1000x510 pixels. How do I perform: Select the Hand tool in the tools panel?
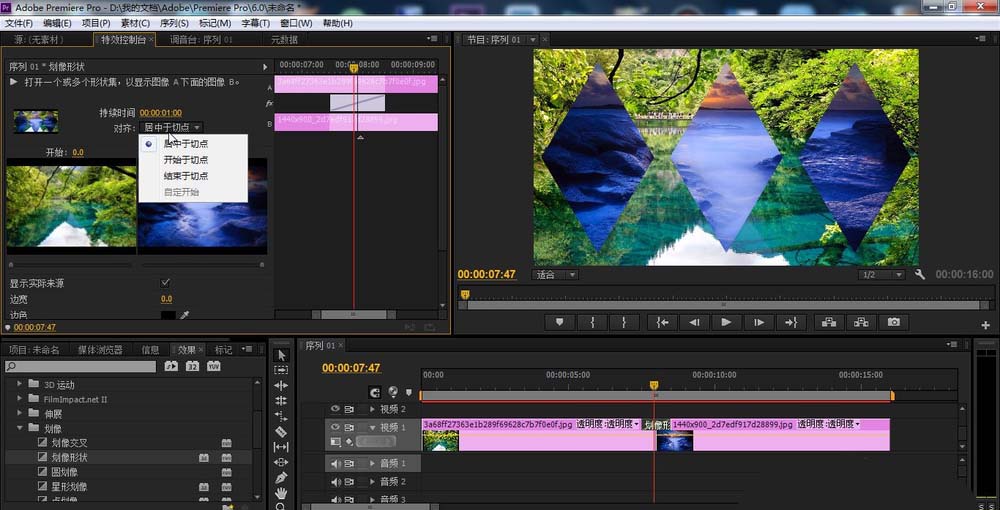(x=281, y=493)
